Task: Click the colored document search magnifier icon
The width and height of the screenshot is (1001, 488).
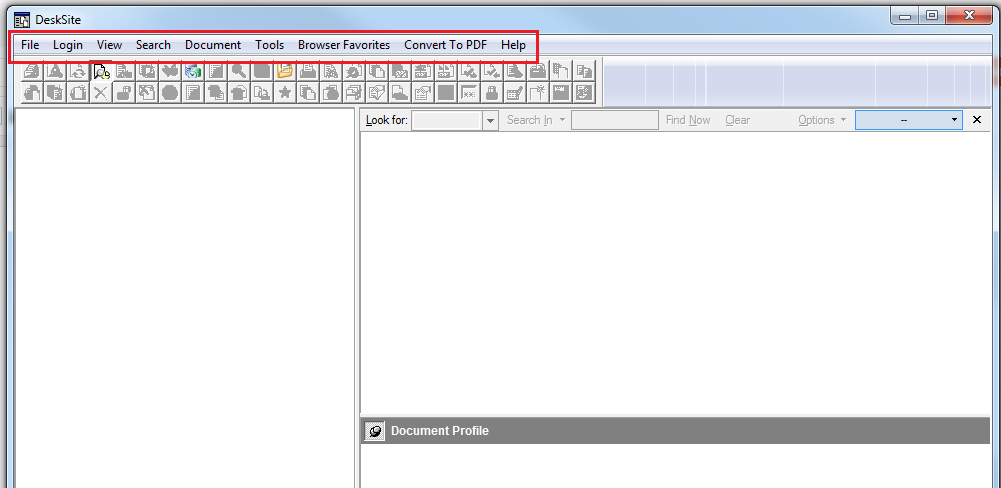Action: 102,71
